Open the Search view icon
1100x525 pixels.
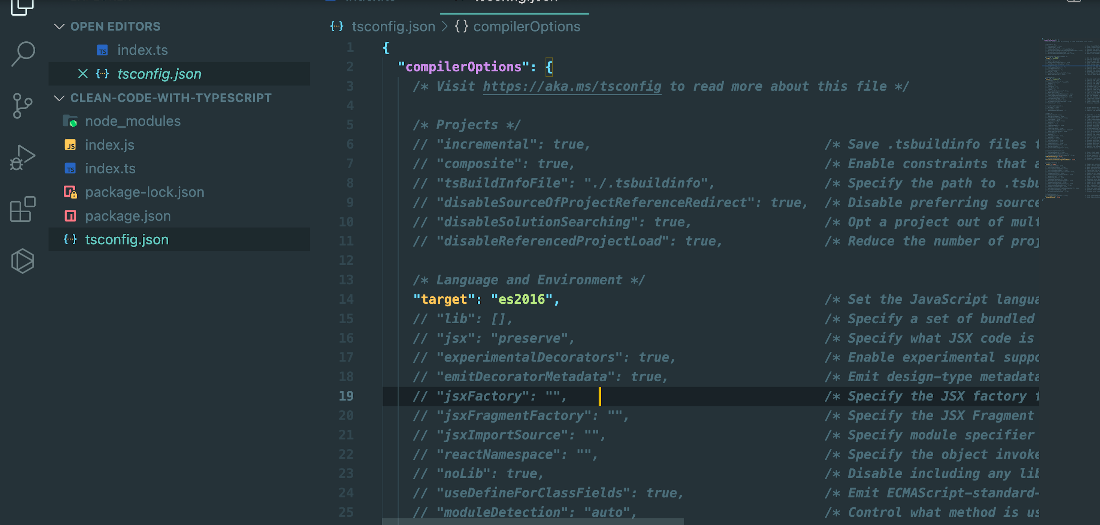[23, 54]
